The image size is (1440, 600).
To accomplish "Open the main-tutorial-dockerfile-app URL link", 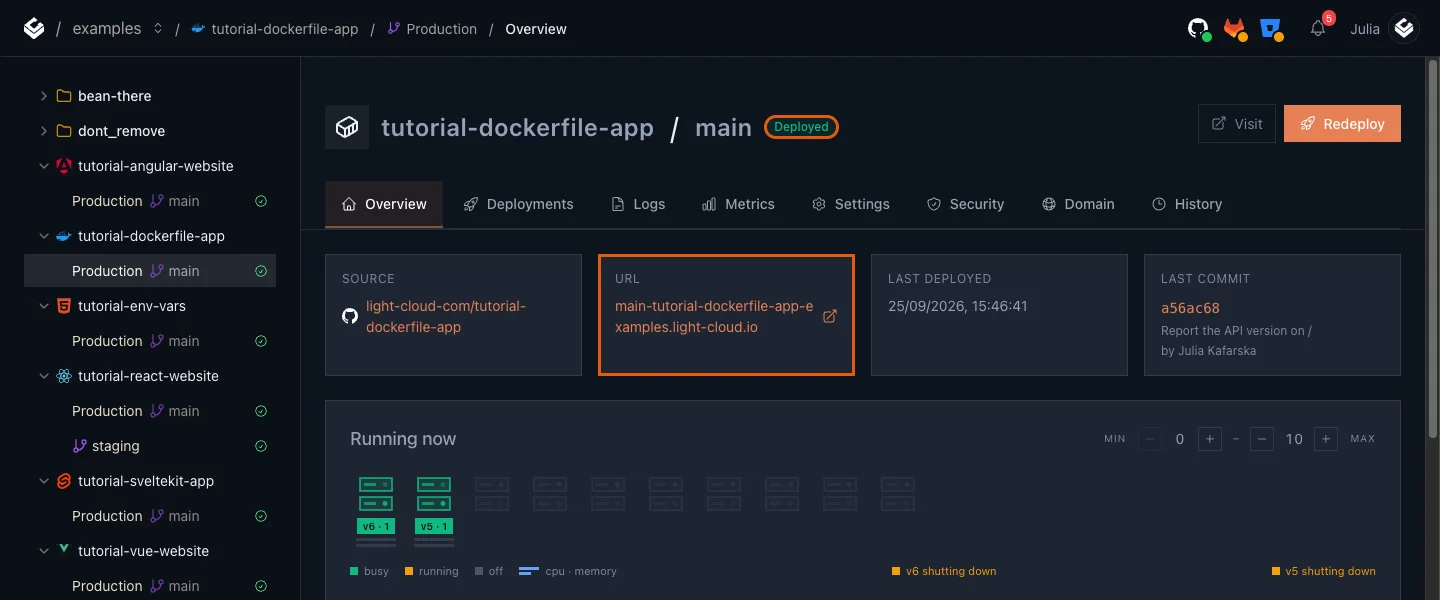I will tap(714, 316).
